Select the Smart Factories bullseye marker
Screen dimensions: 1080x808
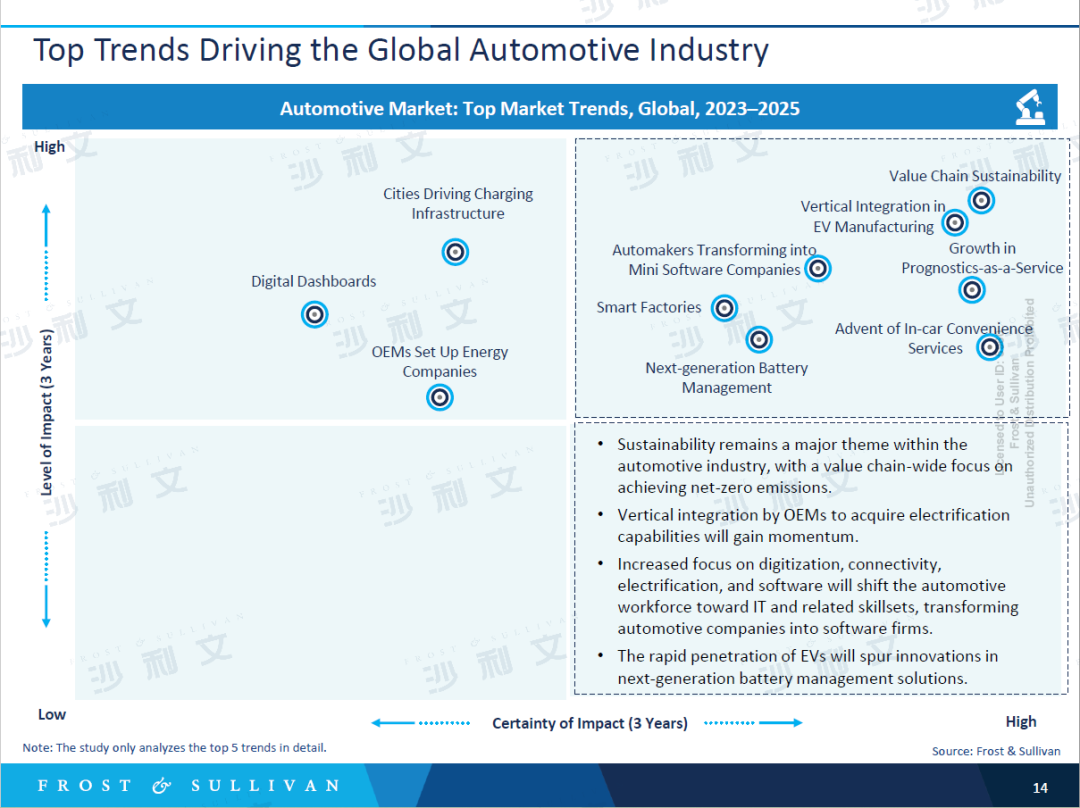tap(724, 308)
